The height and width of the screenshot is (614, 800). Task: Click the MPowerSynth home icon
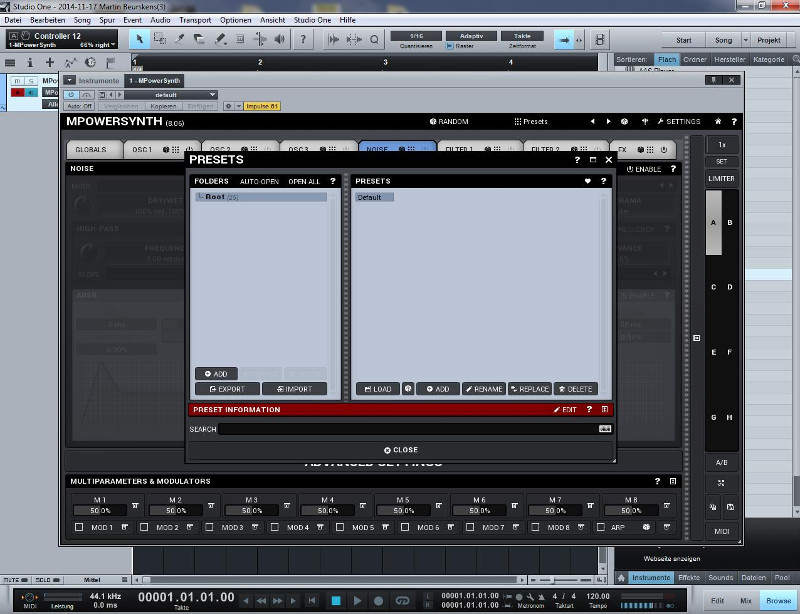point(718,121)
